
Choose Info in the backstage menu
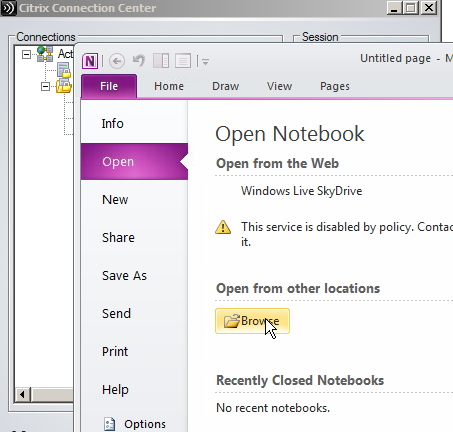pyautogui.click(x=134, y=124)
